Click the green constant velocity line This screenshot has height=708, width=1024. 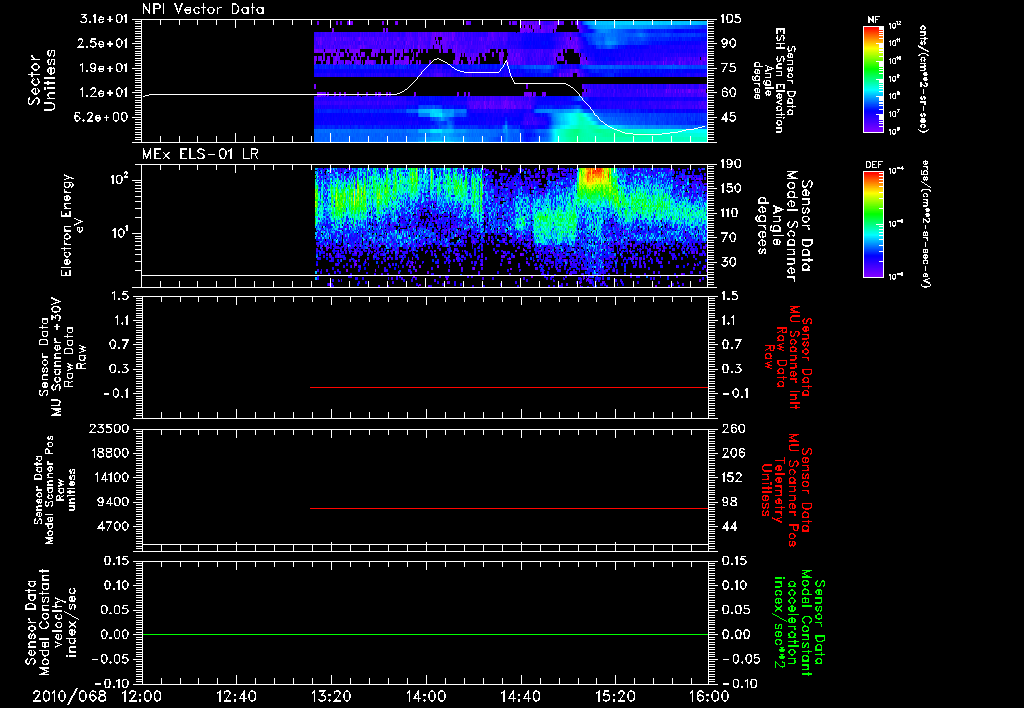point(425,634)
